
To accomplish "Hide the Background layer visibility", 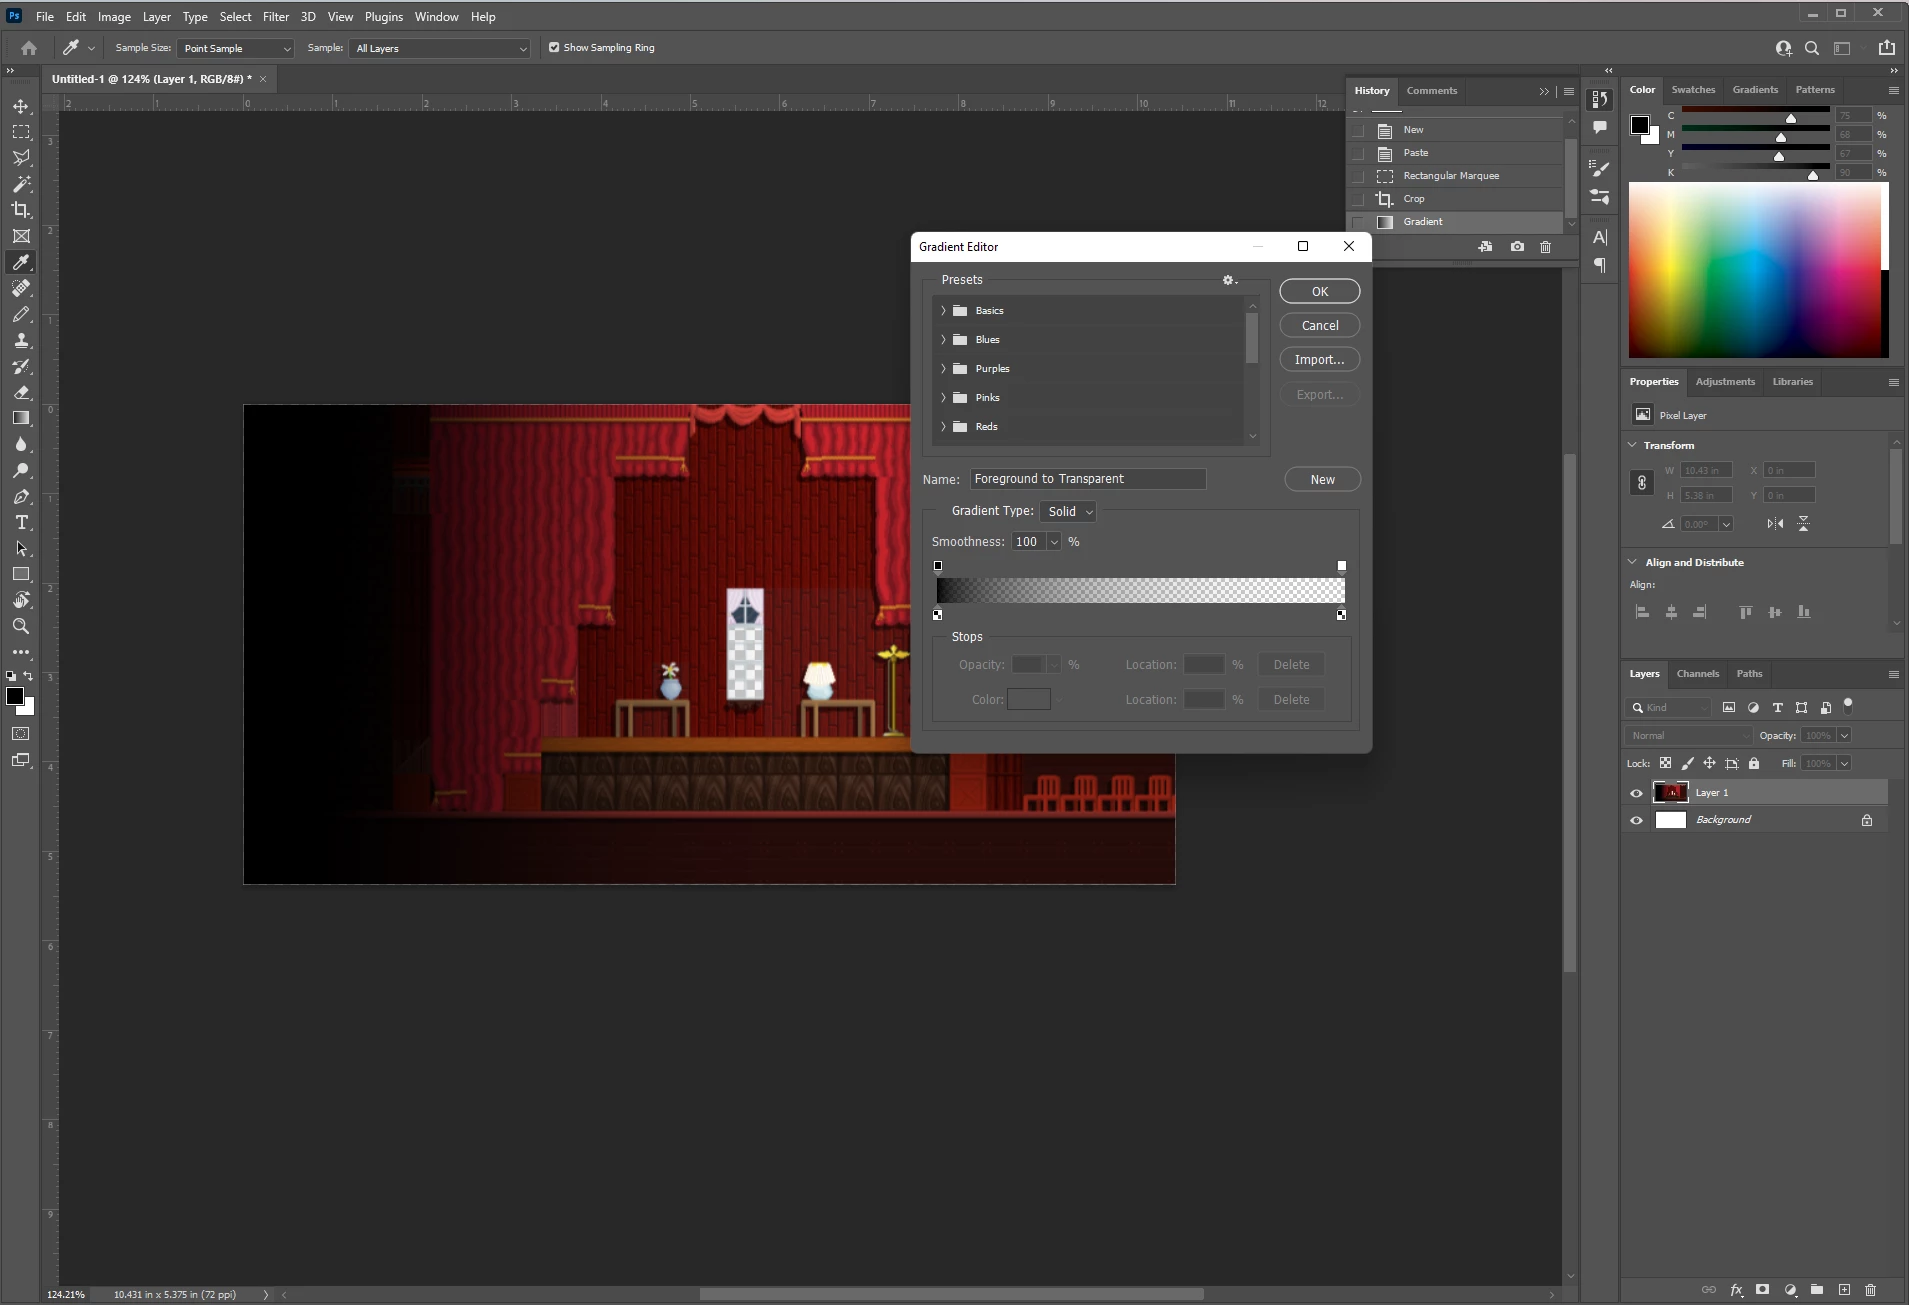I will 1636,820.
